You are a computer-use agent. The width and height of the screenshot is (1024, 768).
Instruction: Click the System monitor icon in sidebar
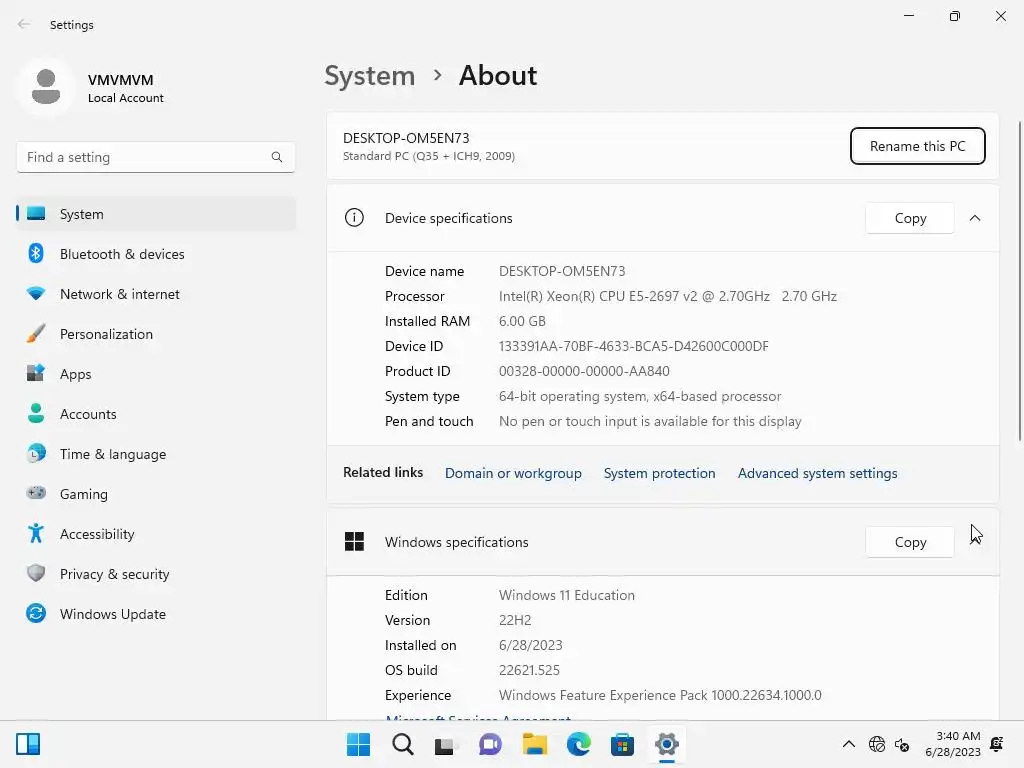(x=36, y=214)
